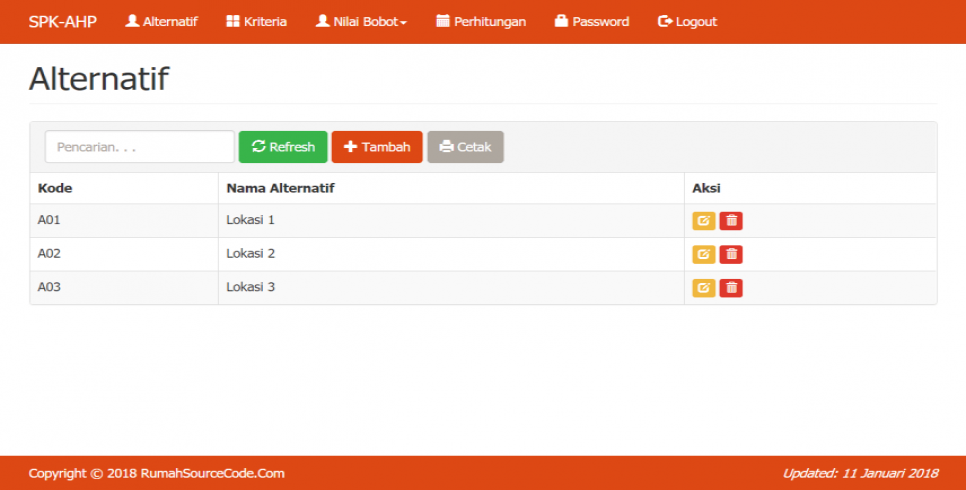Go to the Kriteria page

pyautogui.click(x=256, y=22)
